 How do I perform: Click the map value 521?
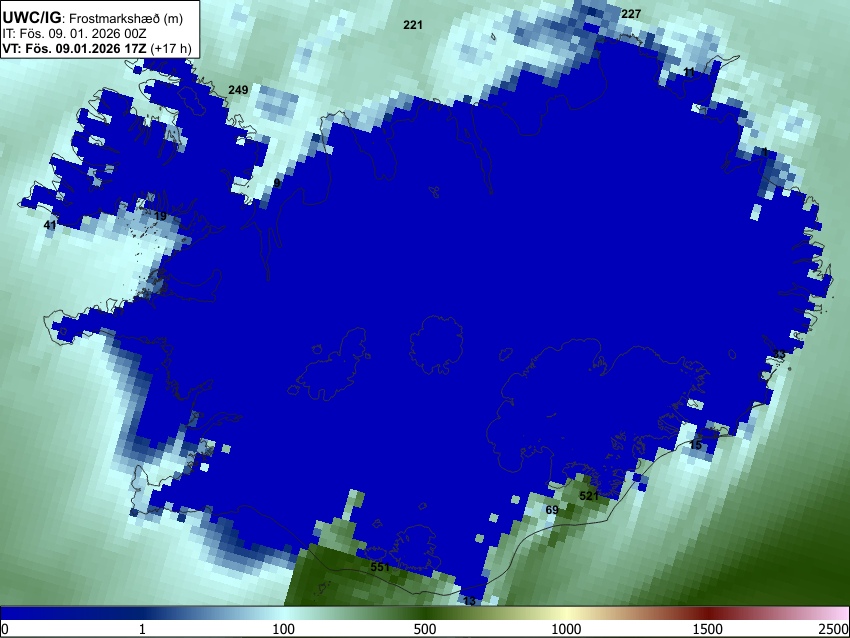589,496
